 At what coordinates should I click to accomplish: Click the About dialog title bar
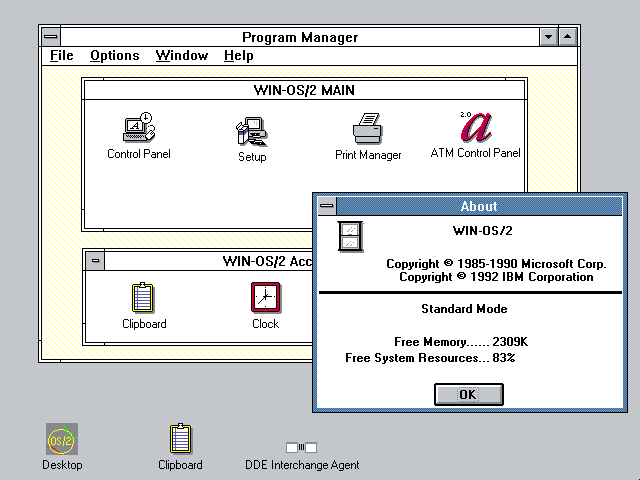pyautogui.click(x=479, y=206)
